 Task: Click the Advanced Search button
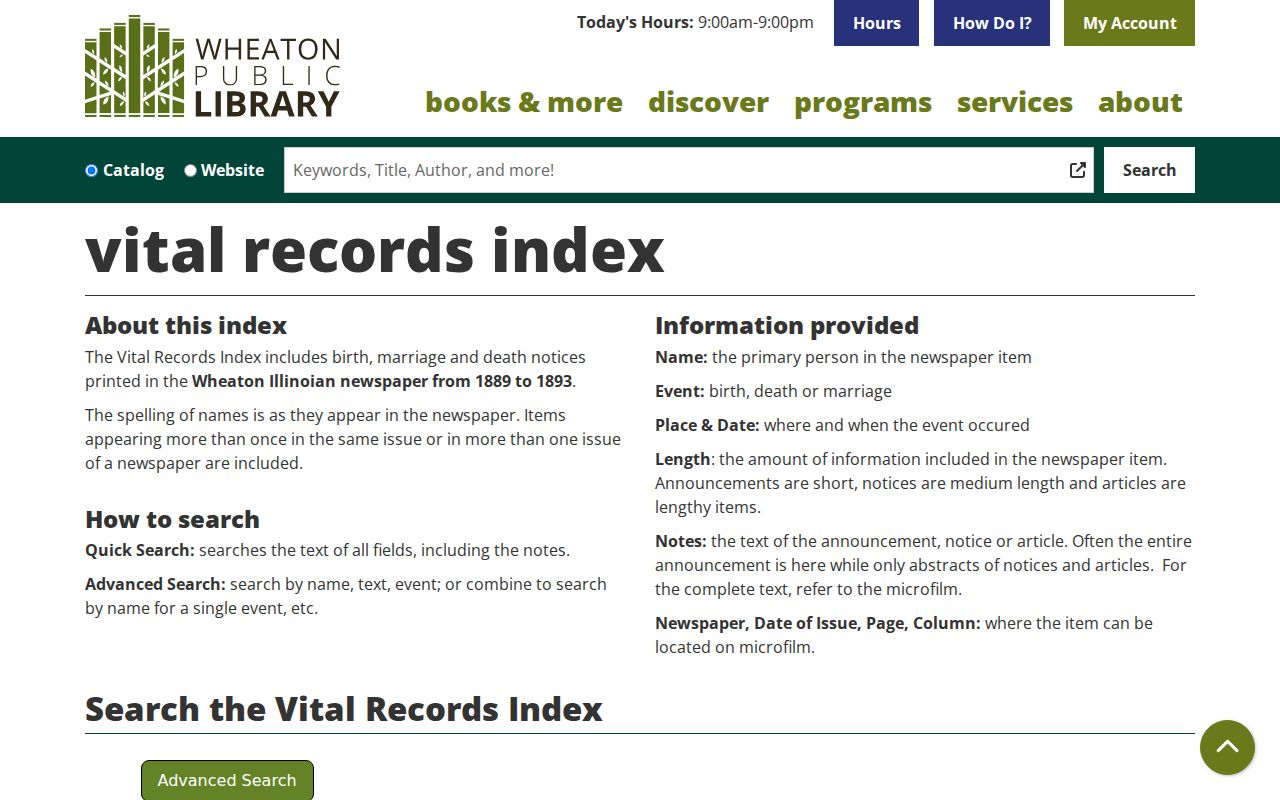pyautogui.click(x=227, y=780)
